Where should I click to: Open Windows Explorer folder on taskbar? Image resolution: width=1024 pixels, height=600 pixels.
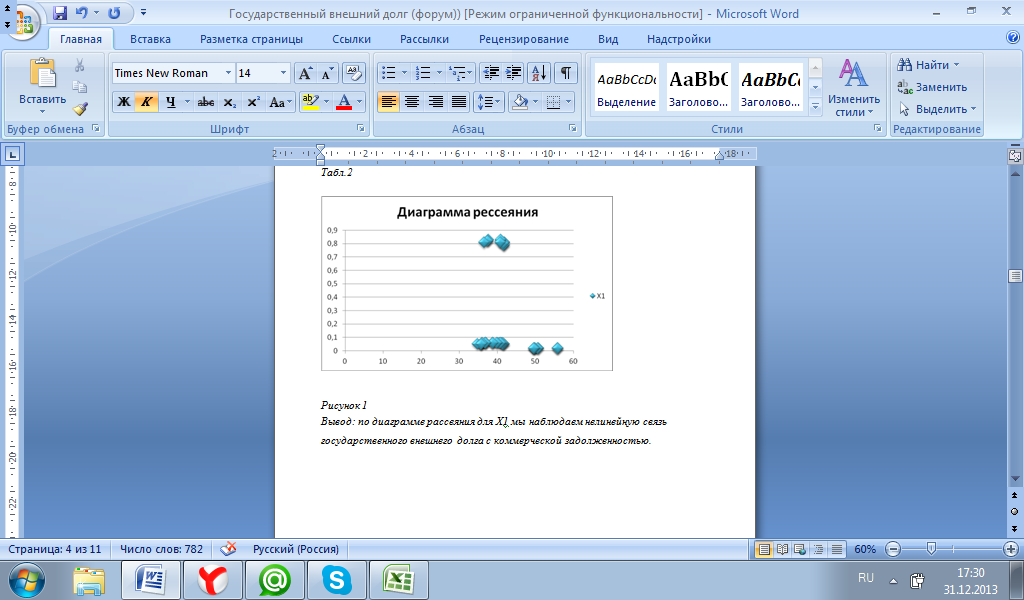click(x=89, y=580)
